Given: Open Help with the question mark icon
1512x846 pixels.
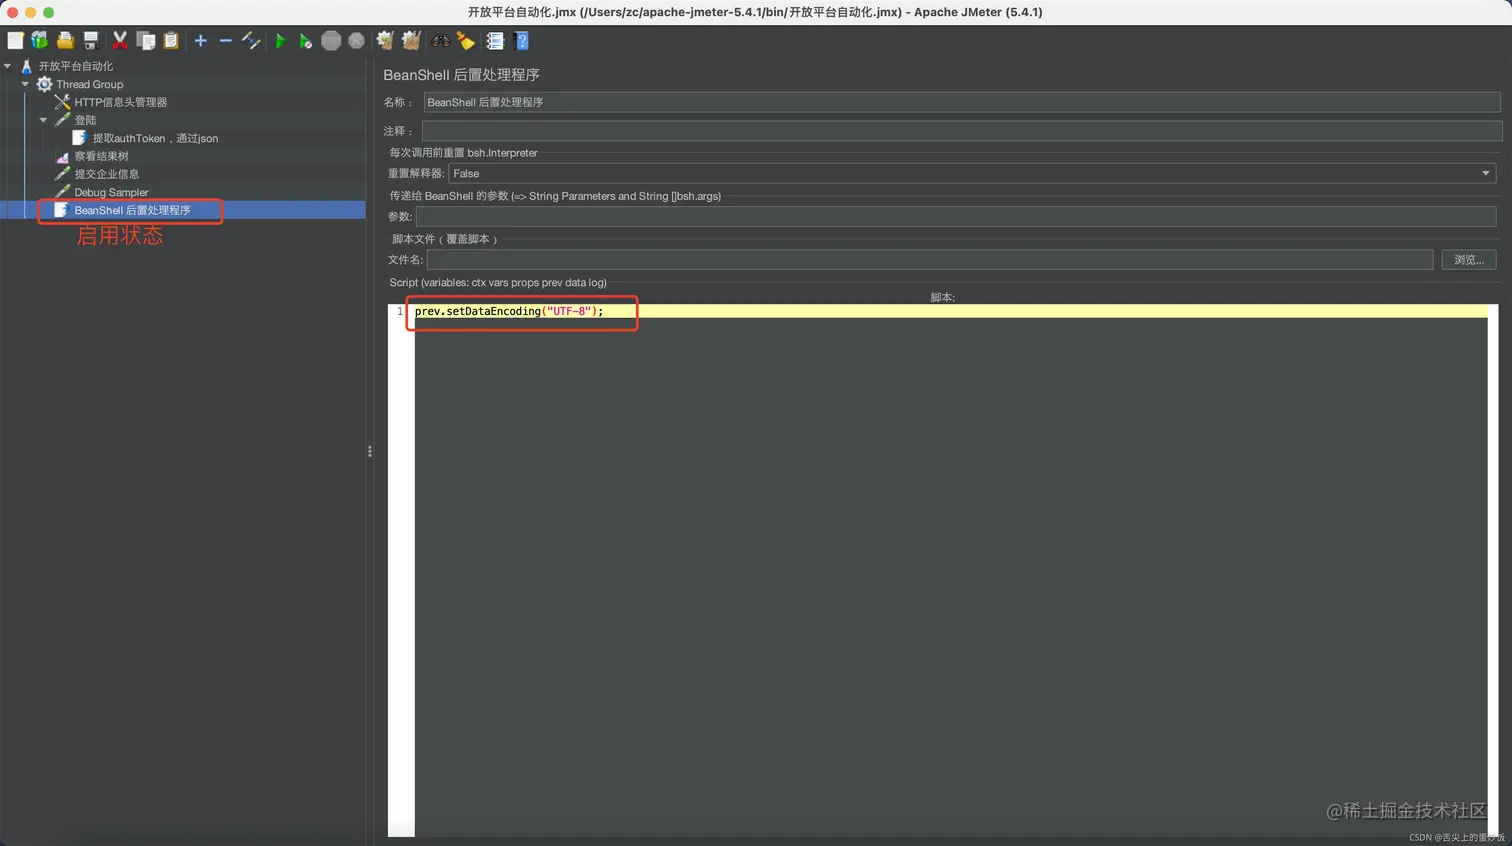Looking at the screenshot, I should [521, 41].
